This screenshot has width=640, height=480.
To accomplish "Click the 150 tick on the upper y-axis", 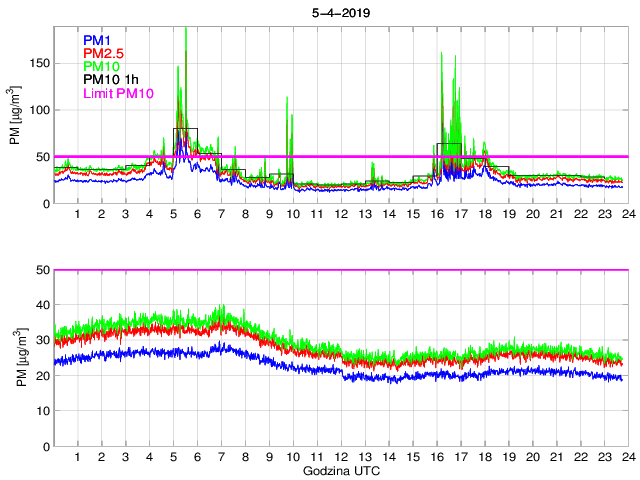I will (x=38, y=63).
